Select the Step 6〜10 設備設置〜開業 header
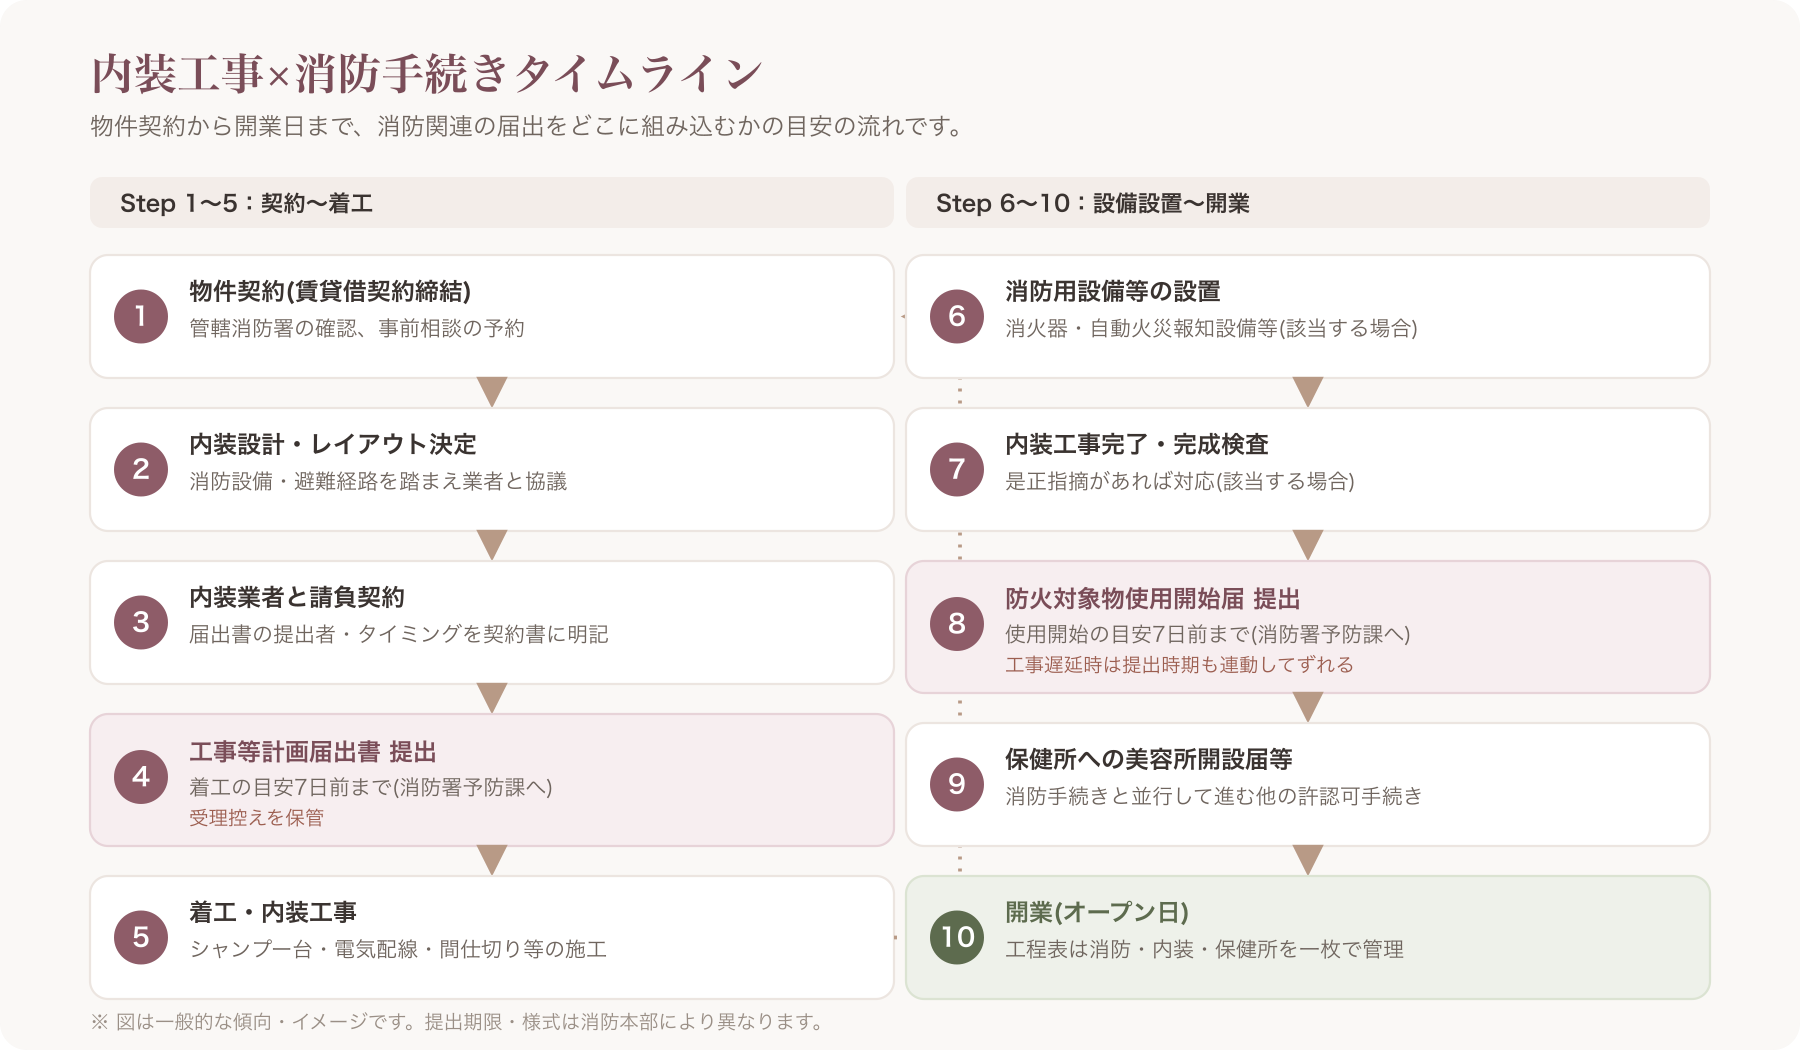 coord(1308,203)
